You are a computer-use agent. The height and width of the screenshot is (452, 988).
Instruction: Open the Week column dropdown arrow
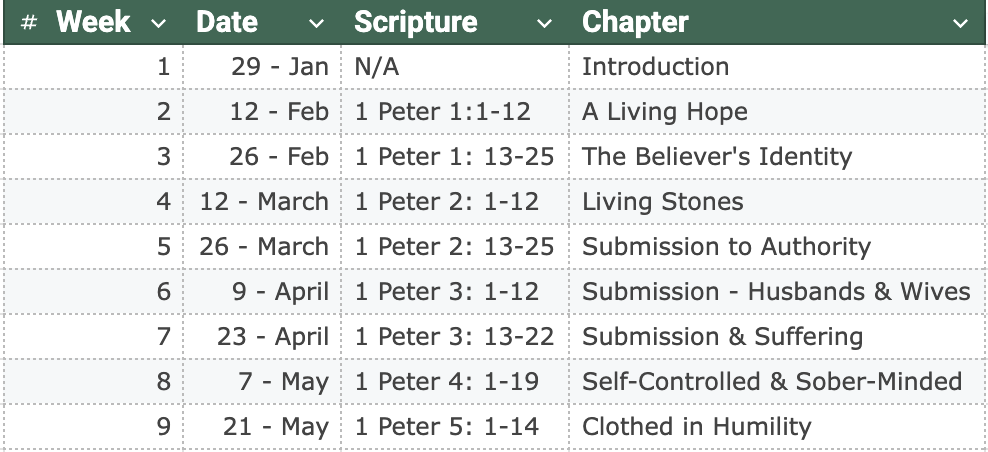pos(158,23)
